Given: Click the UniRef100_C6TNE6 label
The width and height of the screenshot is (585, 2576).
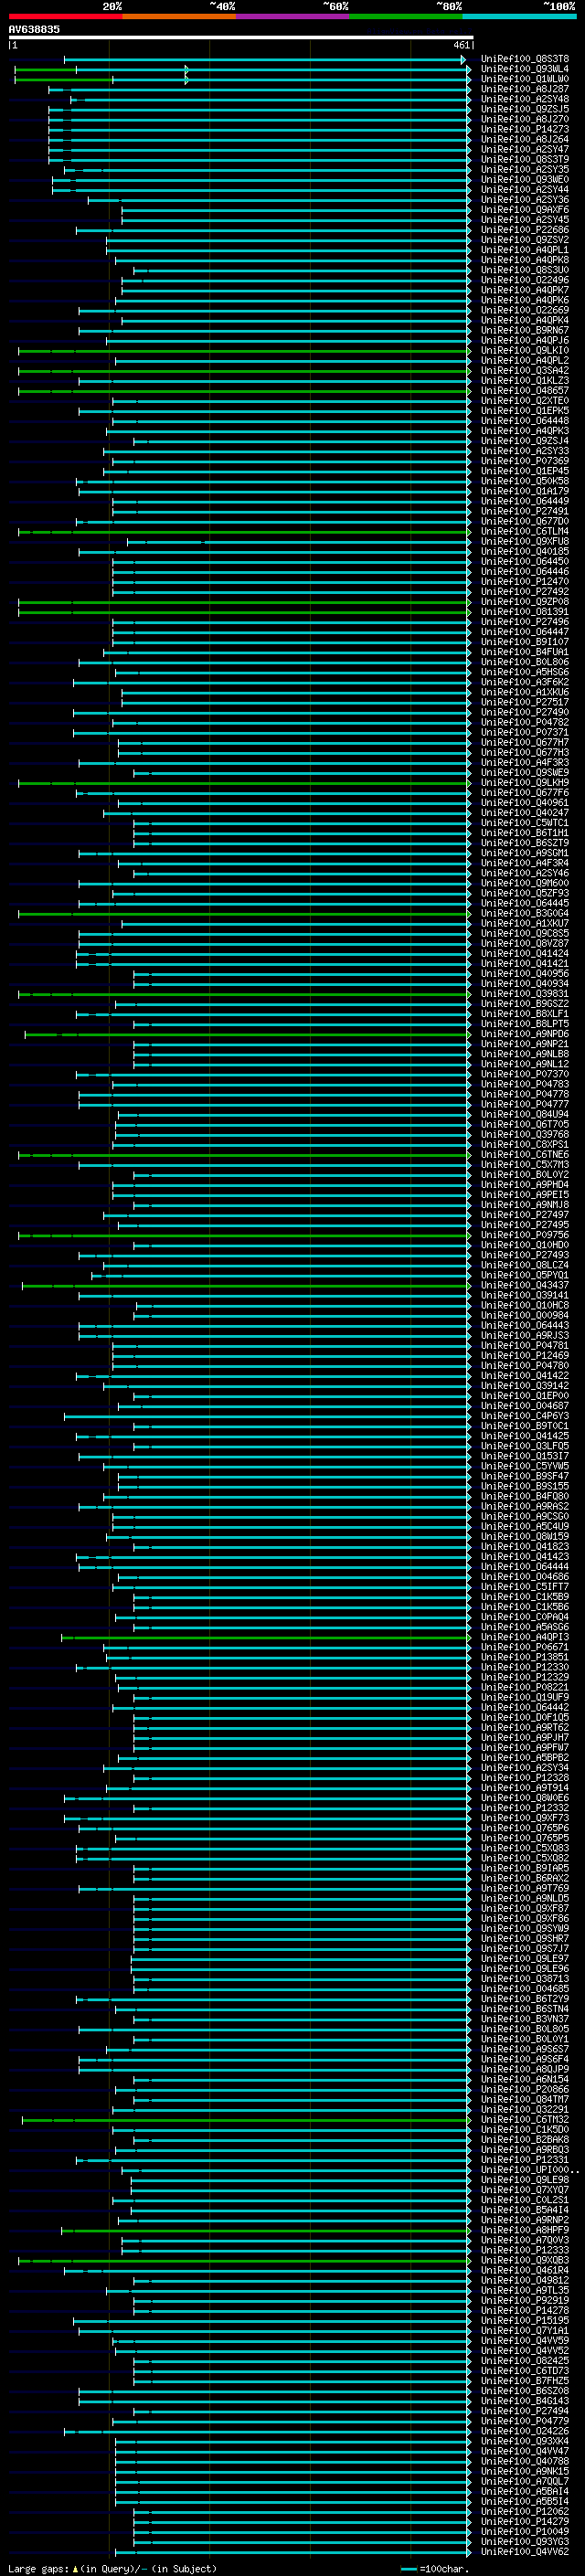Looking at the screenshot, I should 524,1154.
